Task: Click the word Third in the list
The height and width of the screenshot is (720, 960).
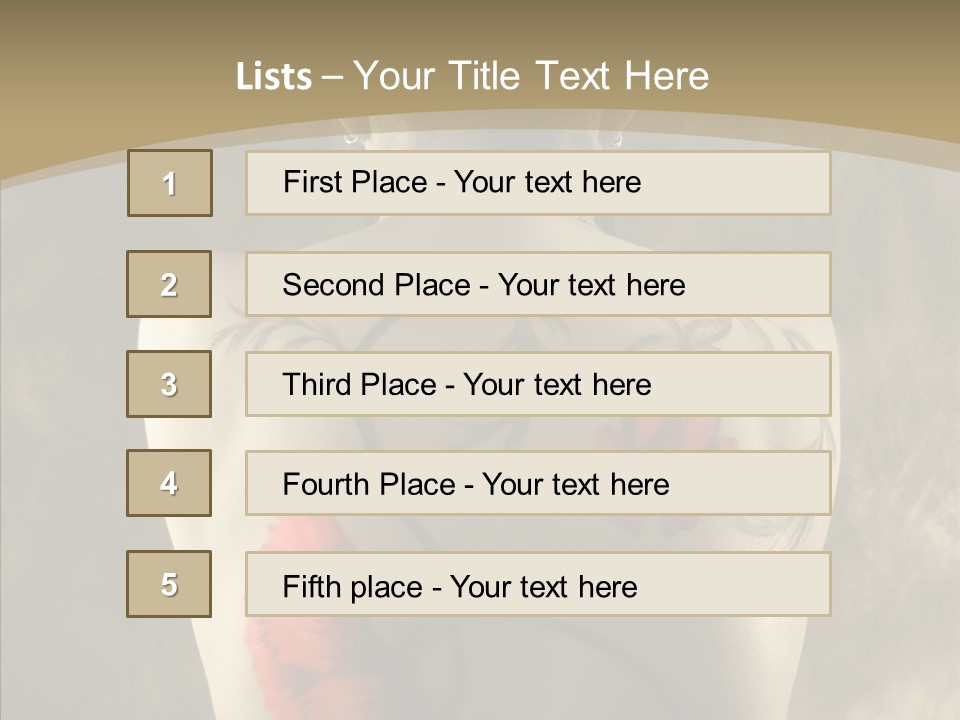Action: point(317,385)
